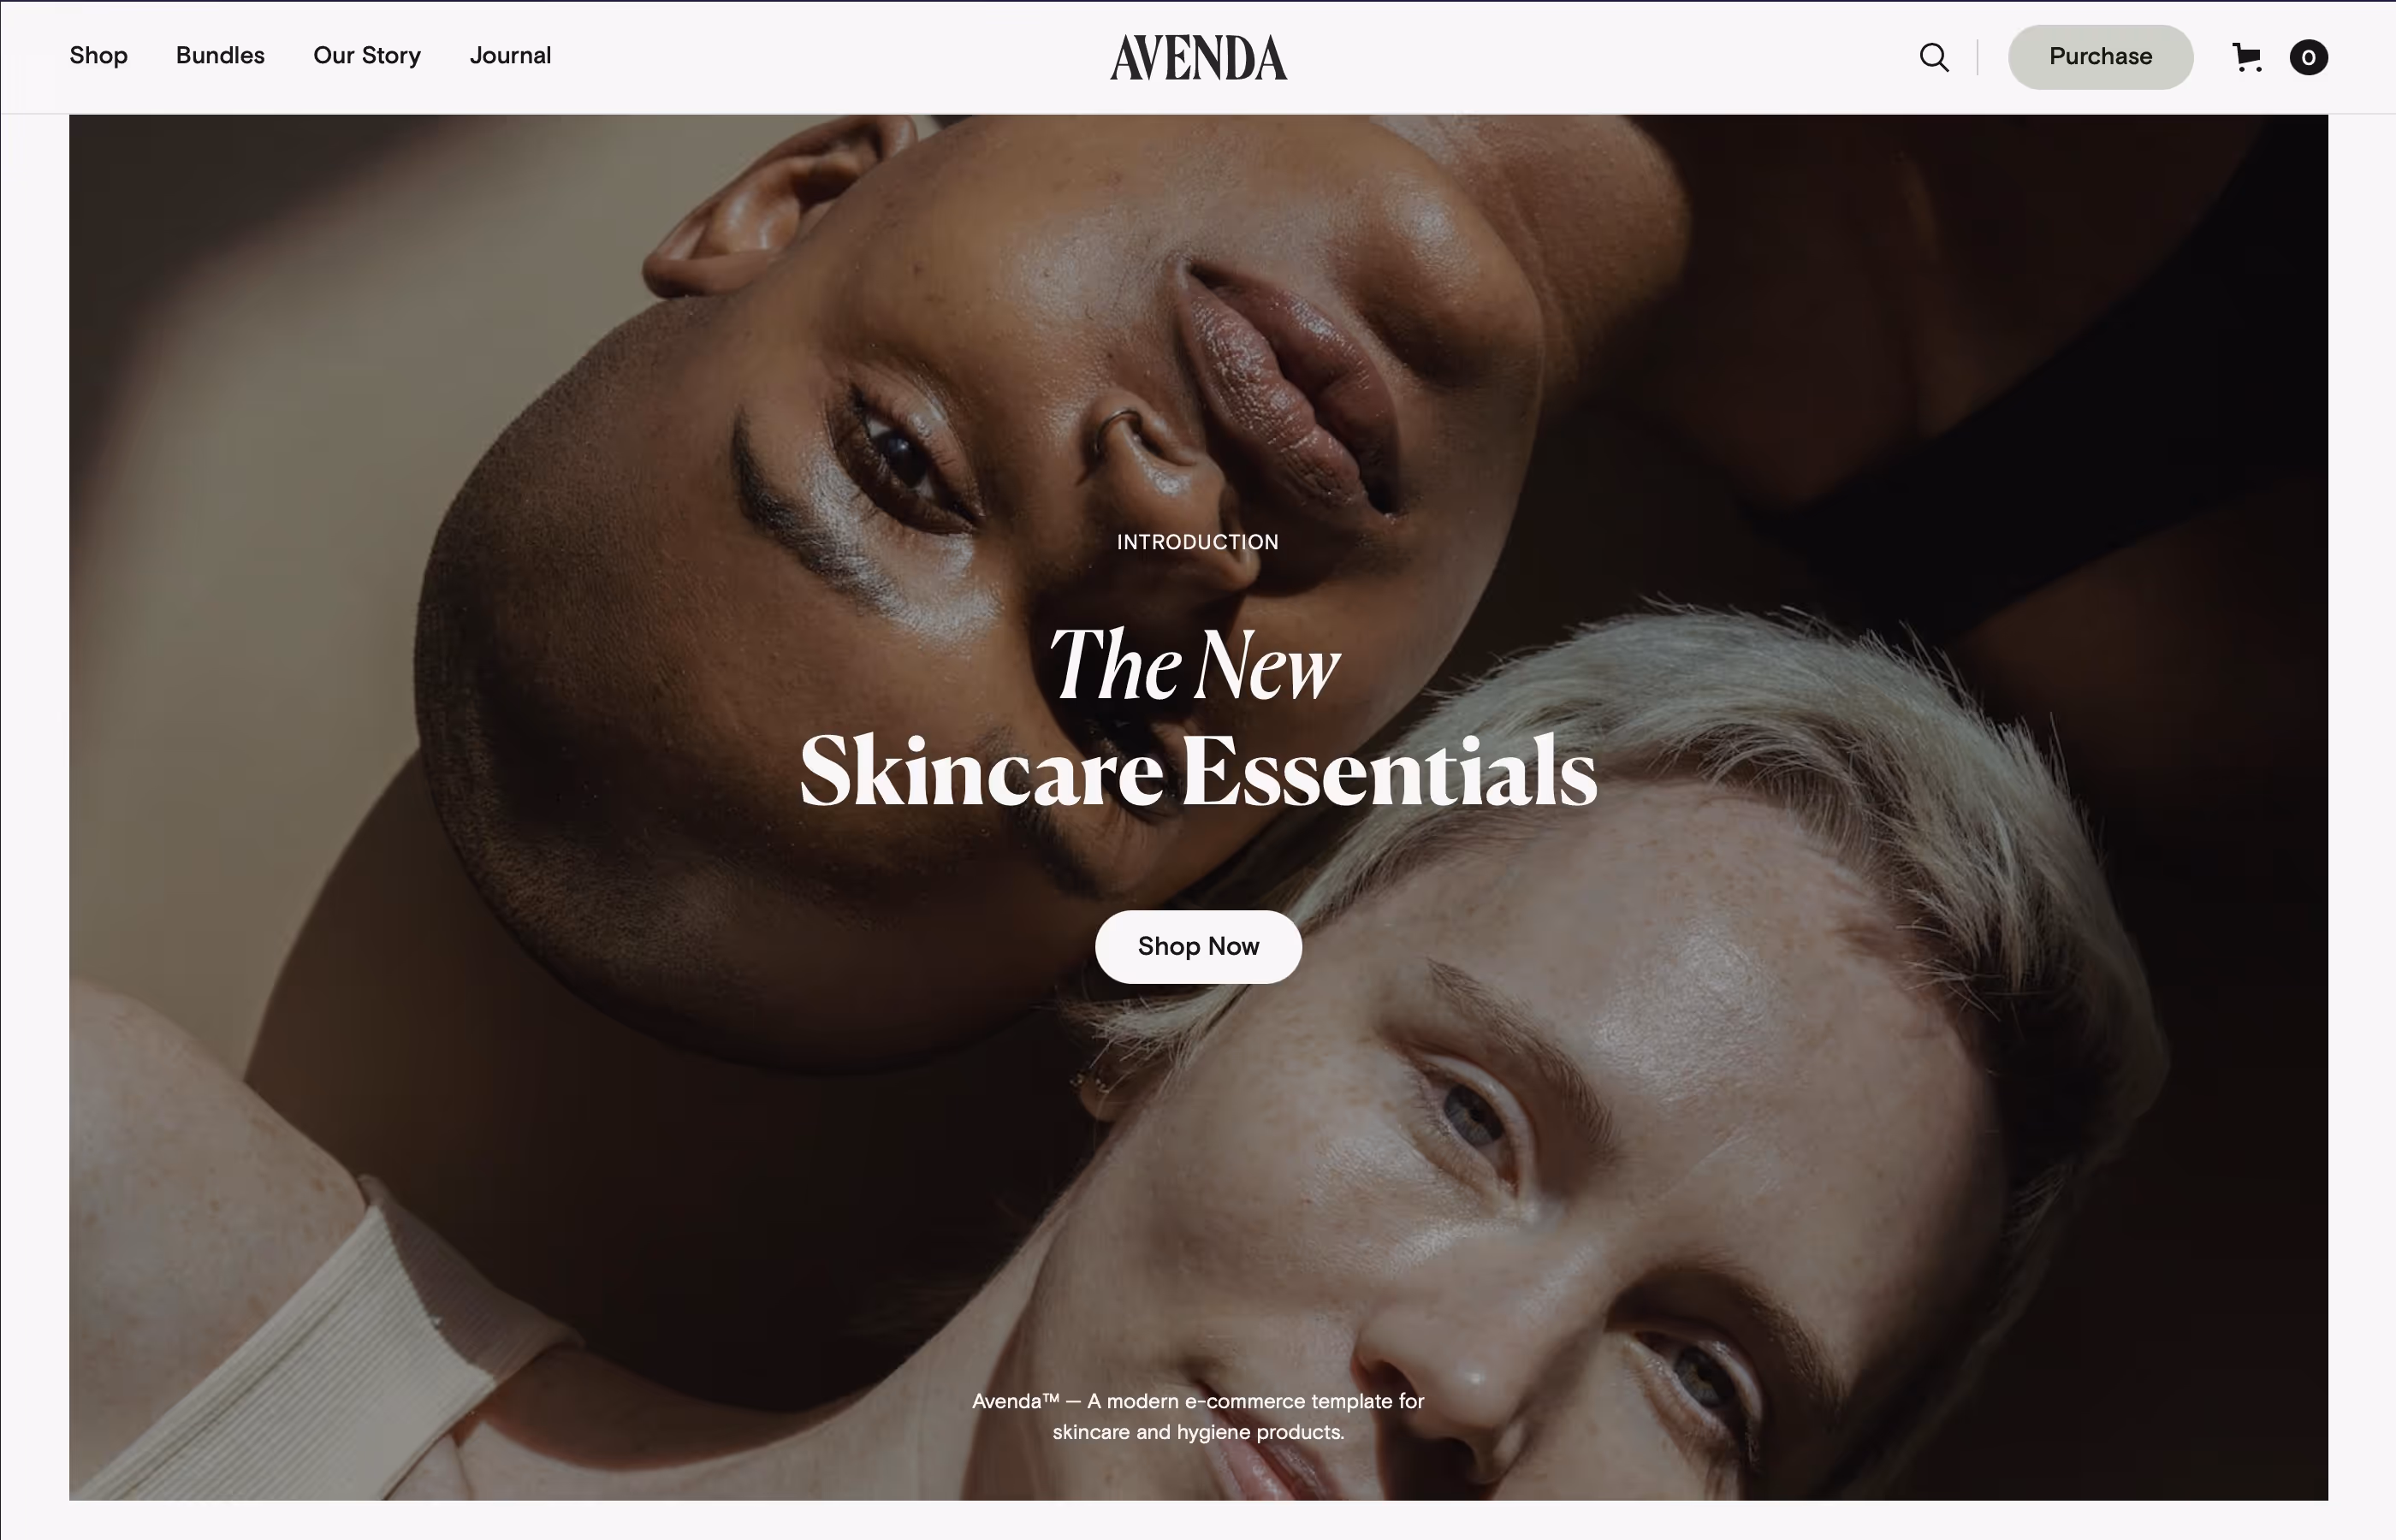Click the nose ring in hero photo
Image resolution: width=2396 pixels, height=1540 pixels.
click(x=1115, y=432)
